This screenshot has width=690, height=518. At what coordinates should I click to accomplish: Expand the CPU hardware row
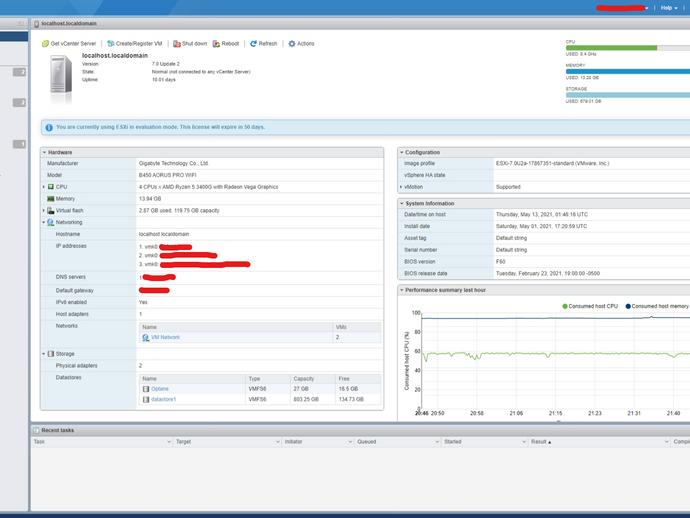click(44, 187)
